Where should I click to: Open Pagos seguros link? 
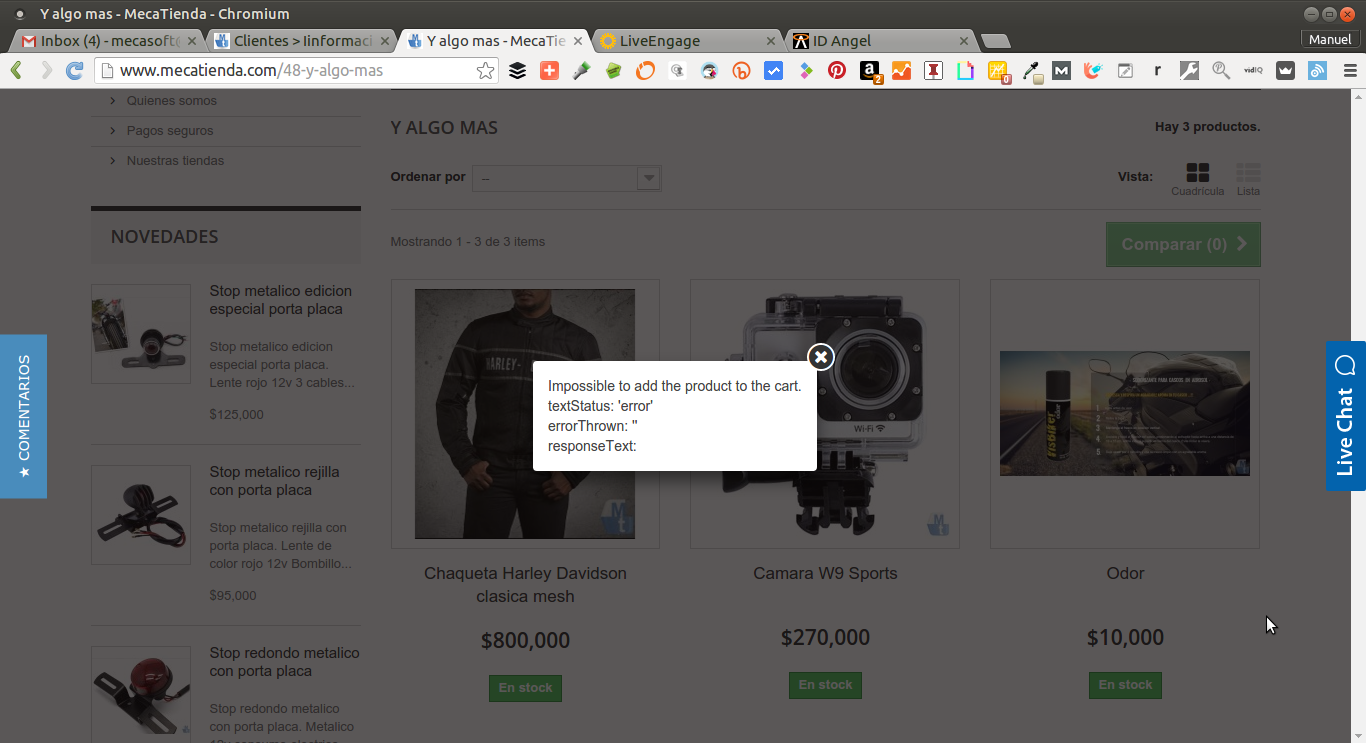point(170,131)
